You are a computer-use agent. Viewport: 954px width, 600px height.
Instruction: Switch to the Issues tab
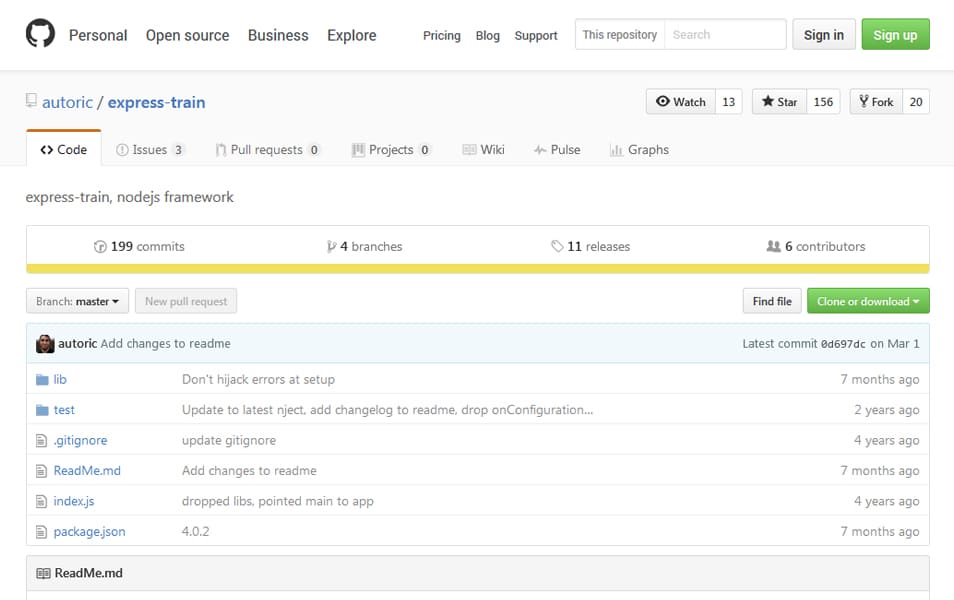tap(150, 150)
